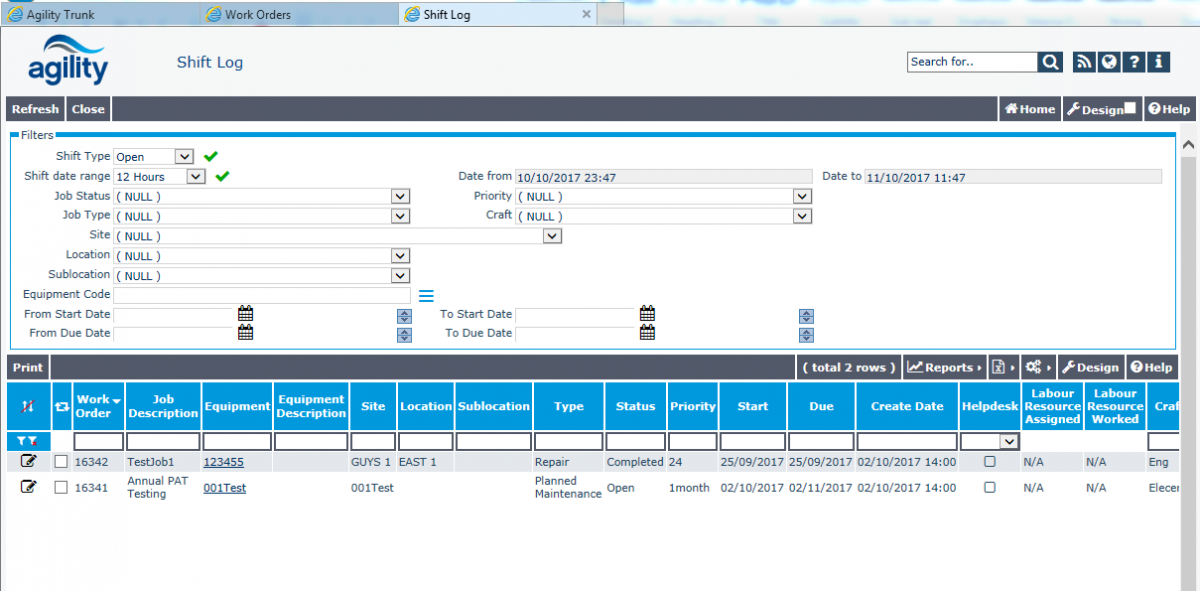Click the info icon in the top toolbar
Screen dimensions: 1200x591
coord(1158,61)
